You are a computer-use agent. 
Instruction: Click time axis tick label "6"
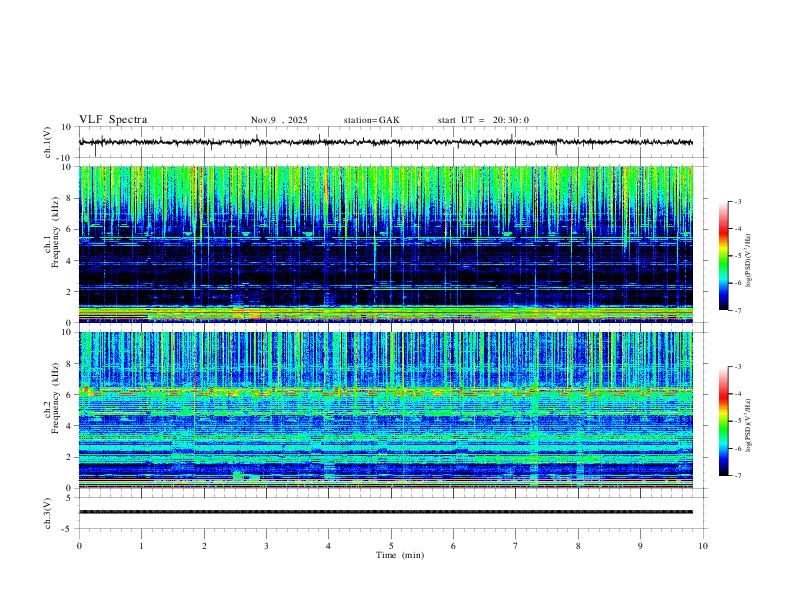click(x=453, y=546)
